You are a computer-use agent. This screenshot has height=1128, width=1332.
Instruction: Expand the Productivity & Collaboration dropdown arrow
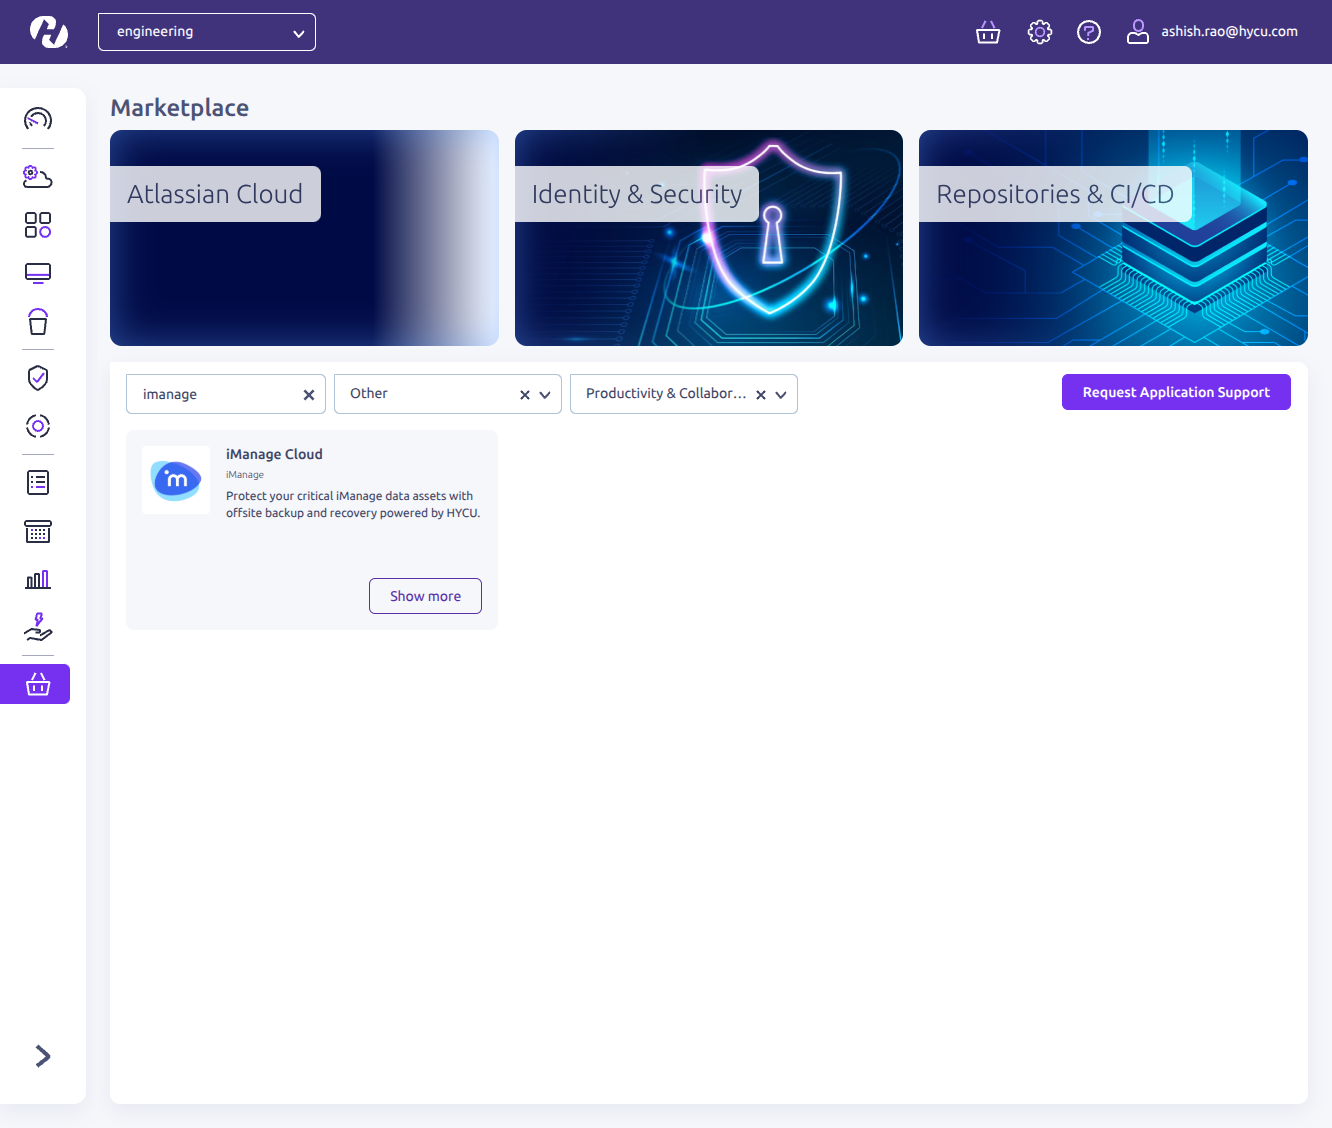pyautogui.click(x=781, y=395)
